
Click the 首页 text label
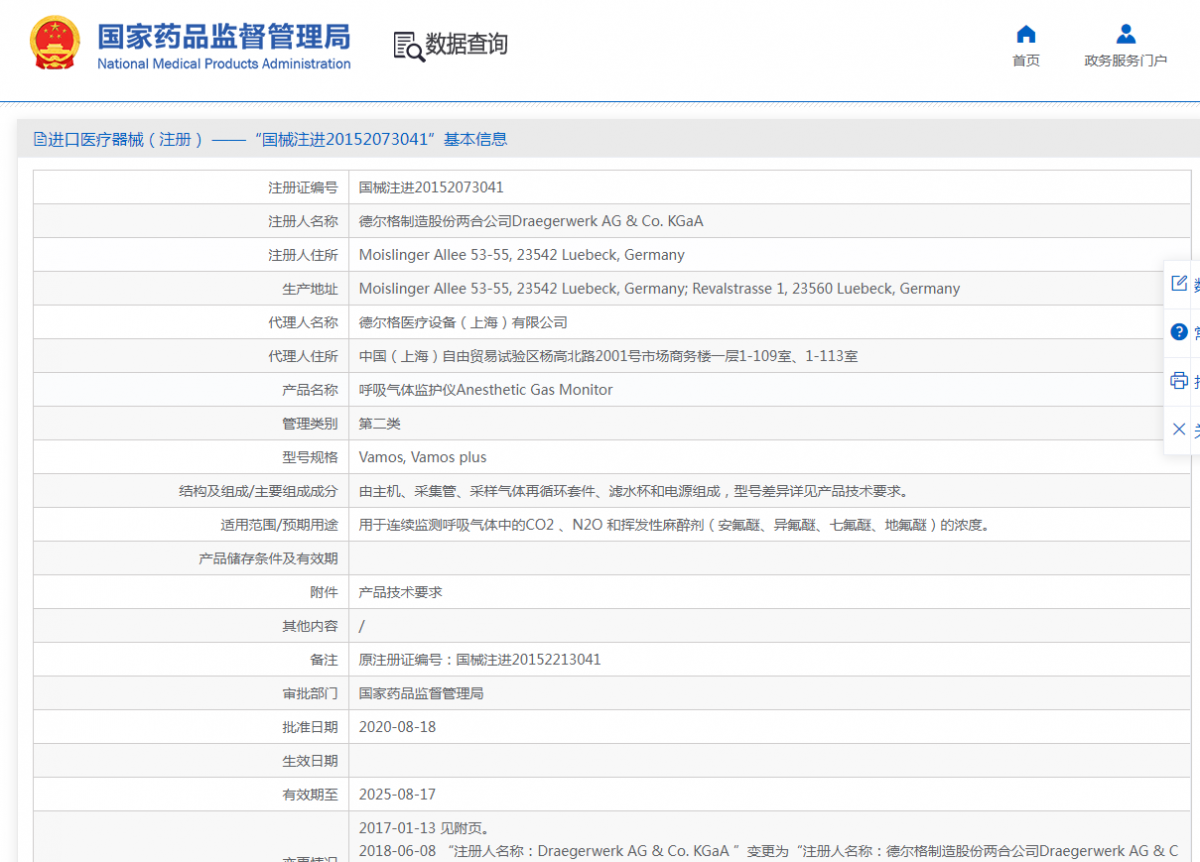point(1025,61)
